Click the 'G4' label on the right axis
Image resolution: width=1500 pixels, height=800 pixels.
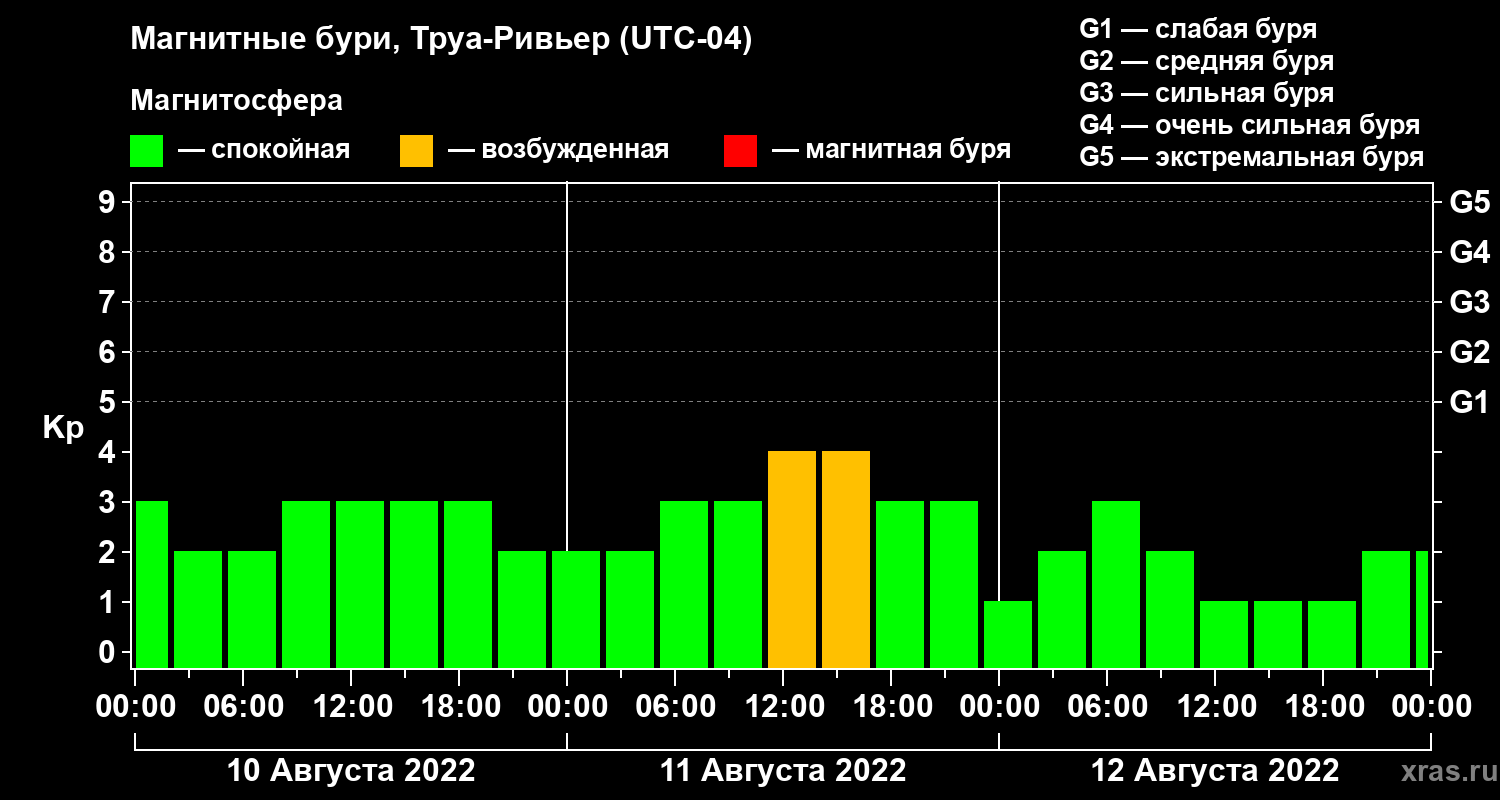pos(1469,253)
